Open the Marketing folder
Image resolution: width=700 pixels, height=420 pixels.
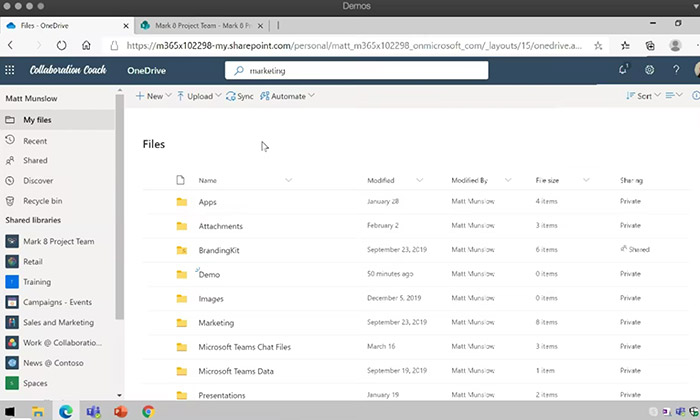point(216,323)
